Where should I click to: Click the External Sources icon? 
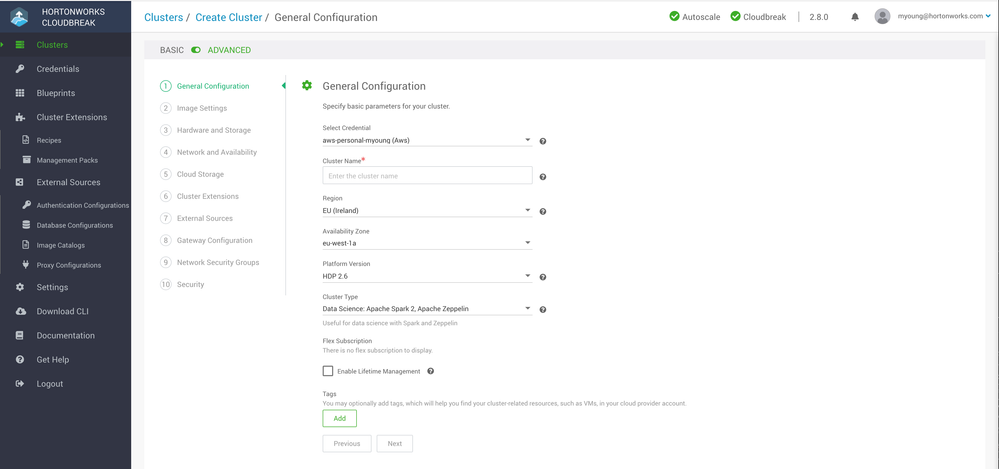pyautogui.click(x=20, y=182)
